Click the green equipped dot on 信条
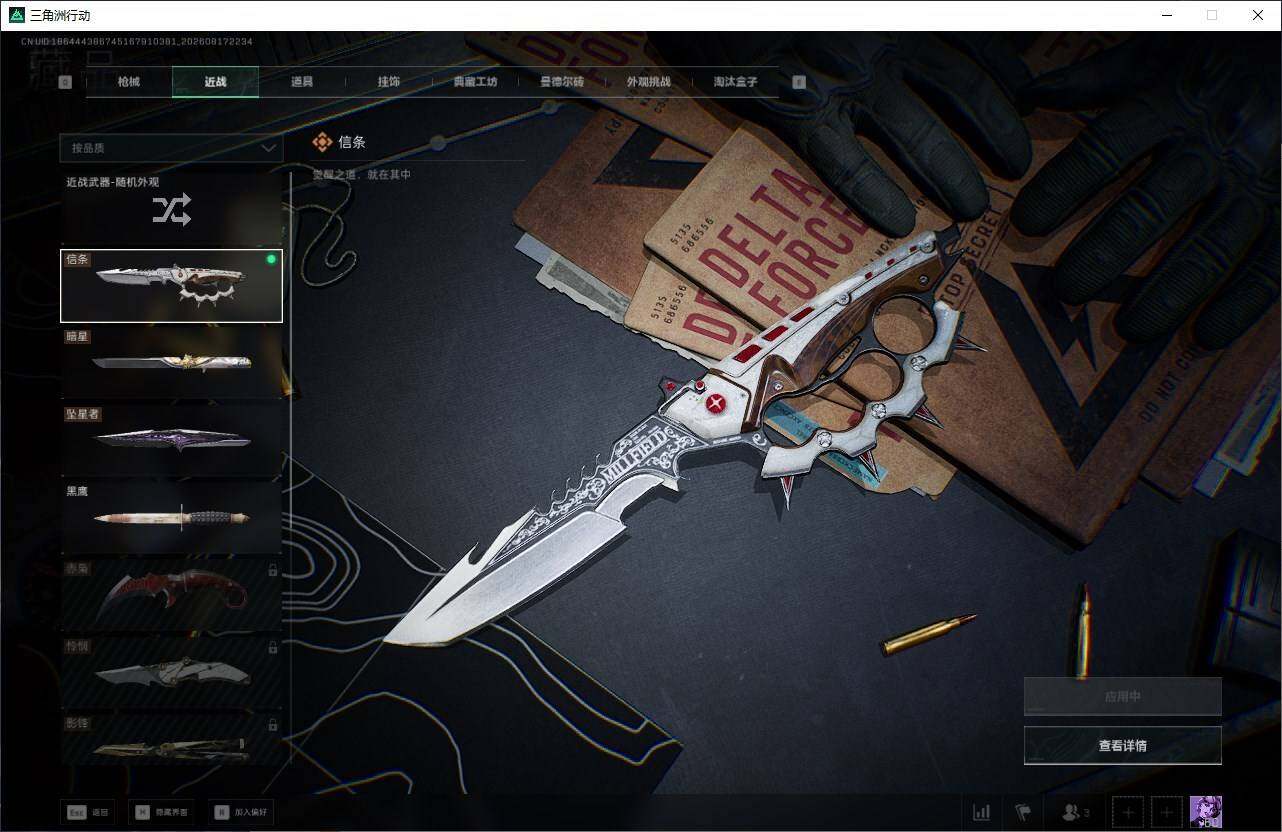This screenshot has width=1282, height=832. tap(270, 259)
